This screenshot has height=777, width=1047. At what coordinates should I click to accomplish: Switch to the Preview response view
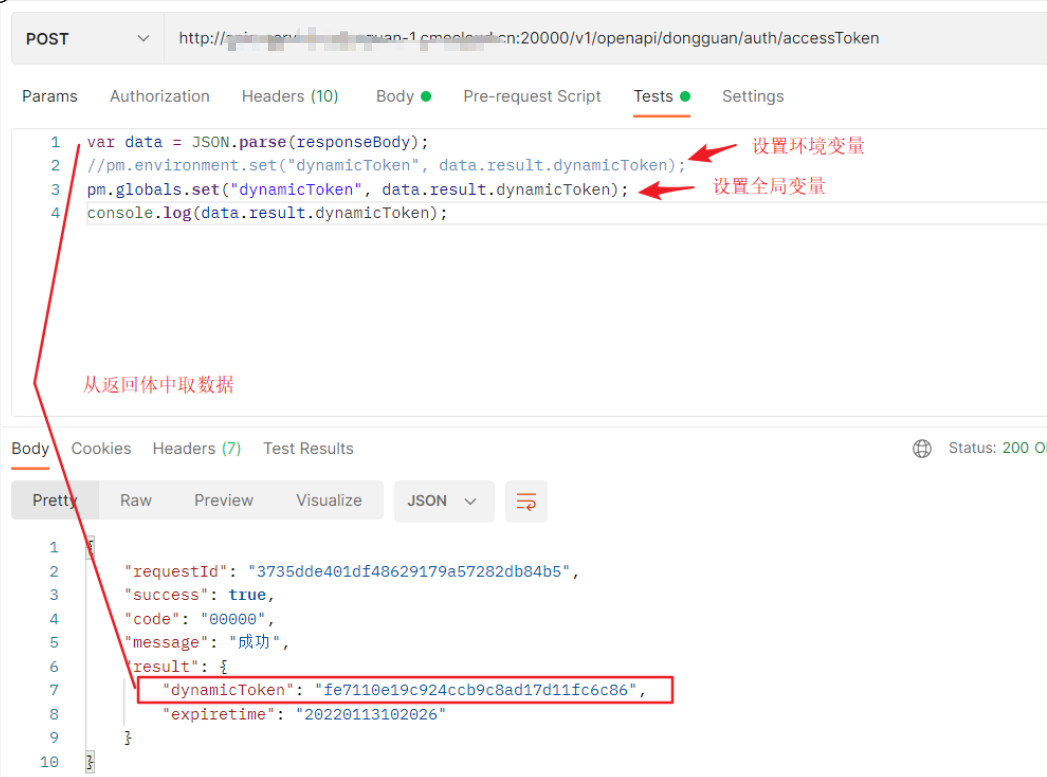(x=224, y=501)
